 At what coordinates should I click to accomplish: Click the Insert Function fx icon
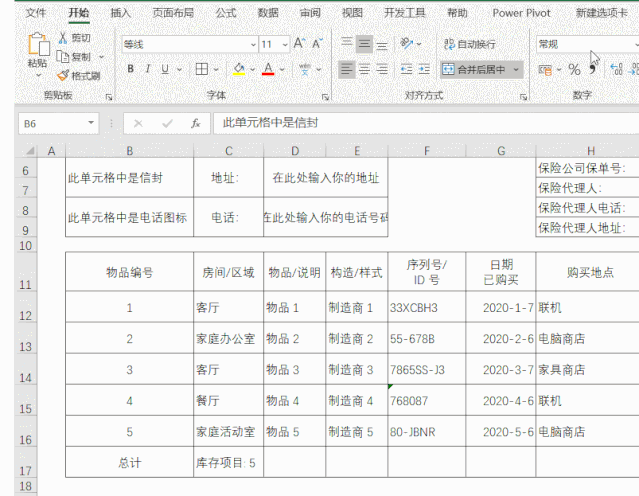click(196, 123)
